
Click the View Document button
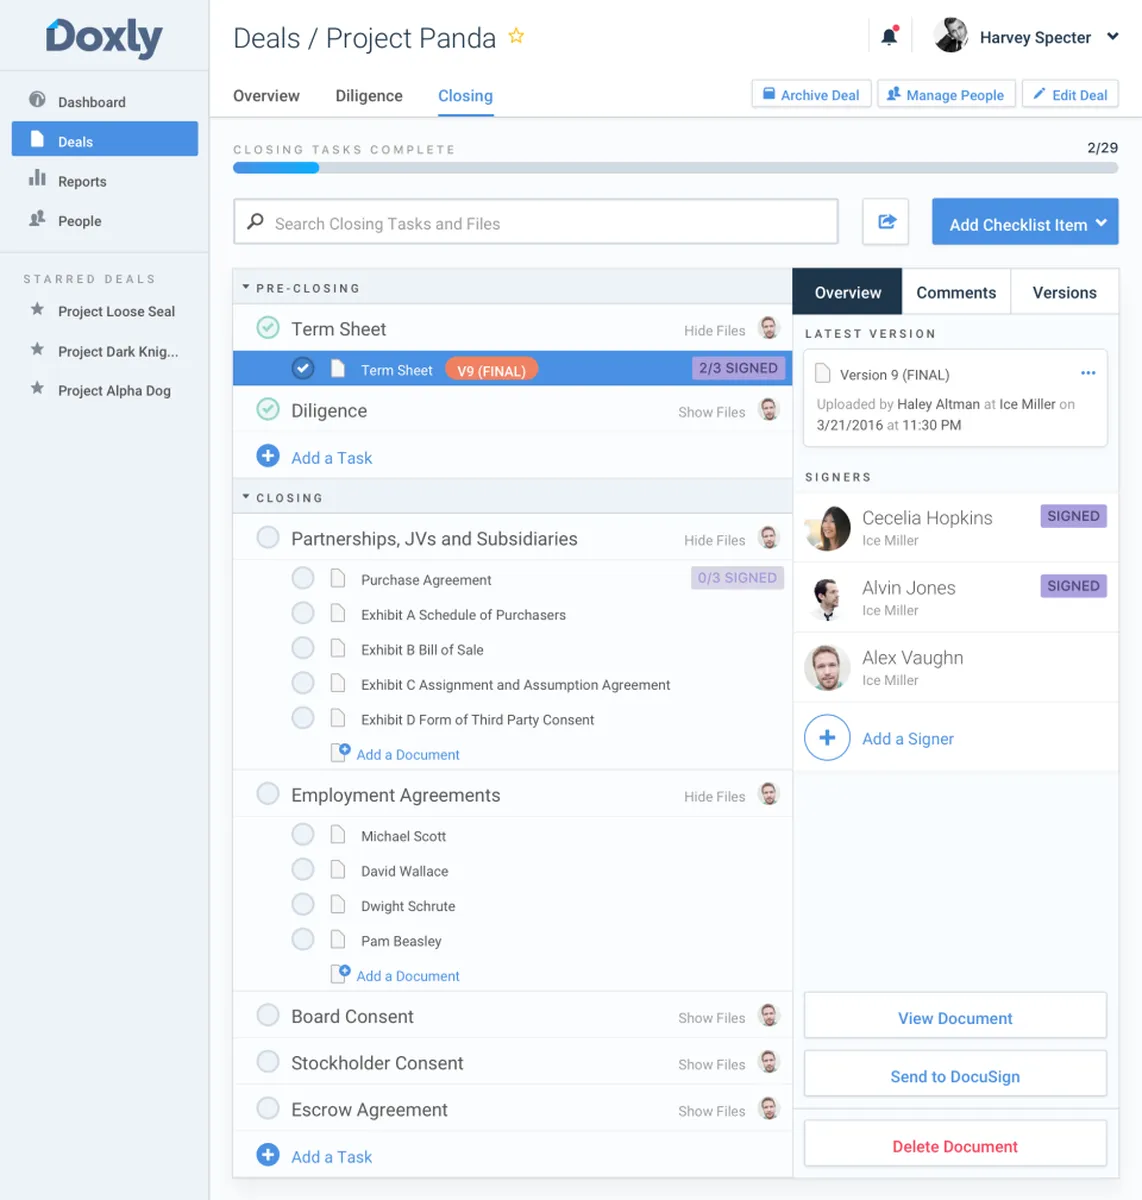coord(955,1017)
